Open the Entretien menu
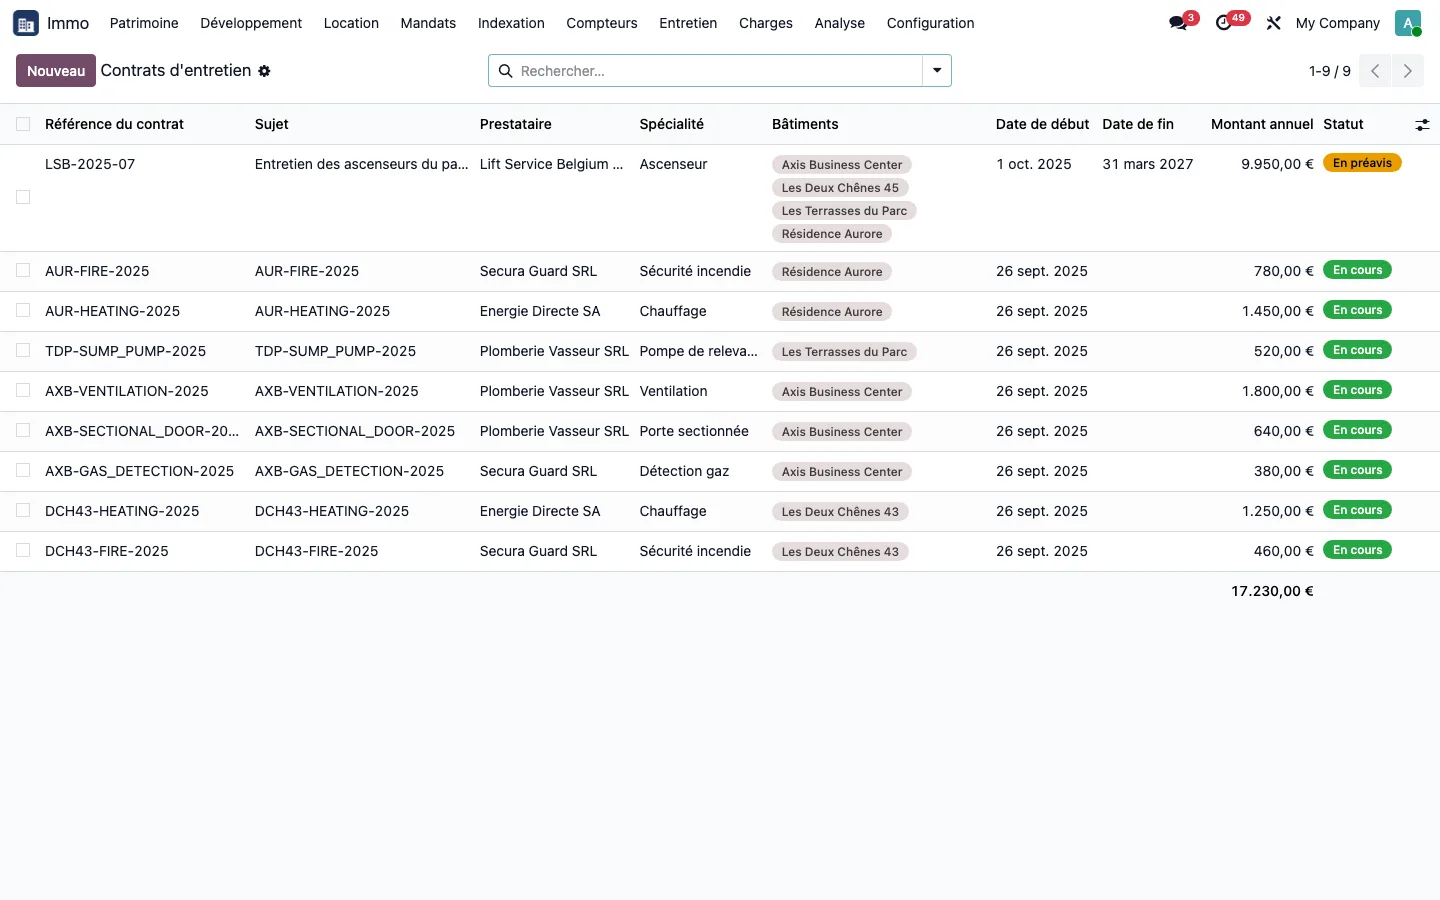This screenshot has width=1440, height=900. (688, 23)
